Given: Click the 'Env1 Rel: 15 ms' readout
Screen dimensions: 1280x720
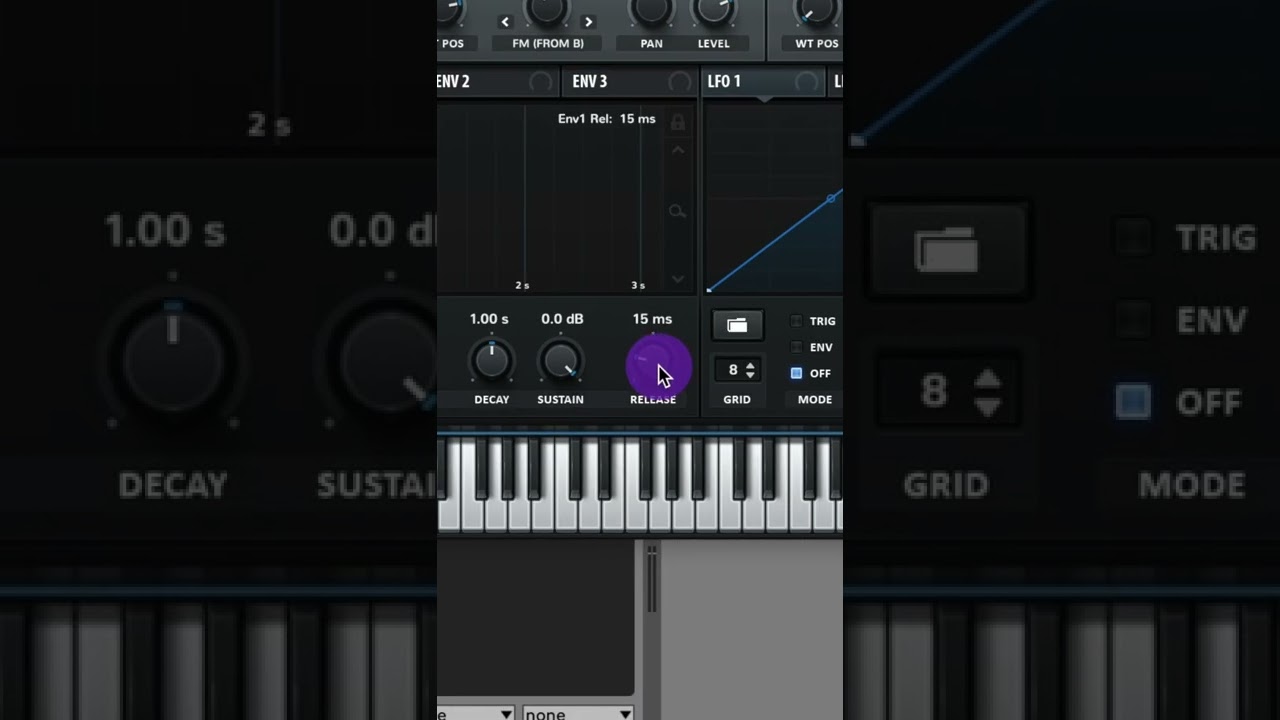Looking at the screenshot, I should click(x=607, y=119).
